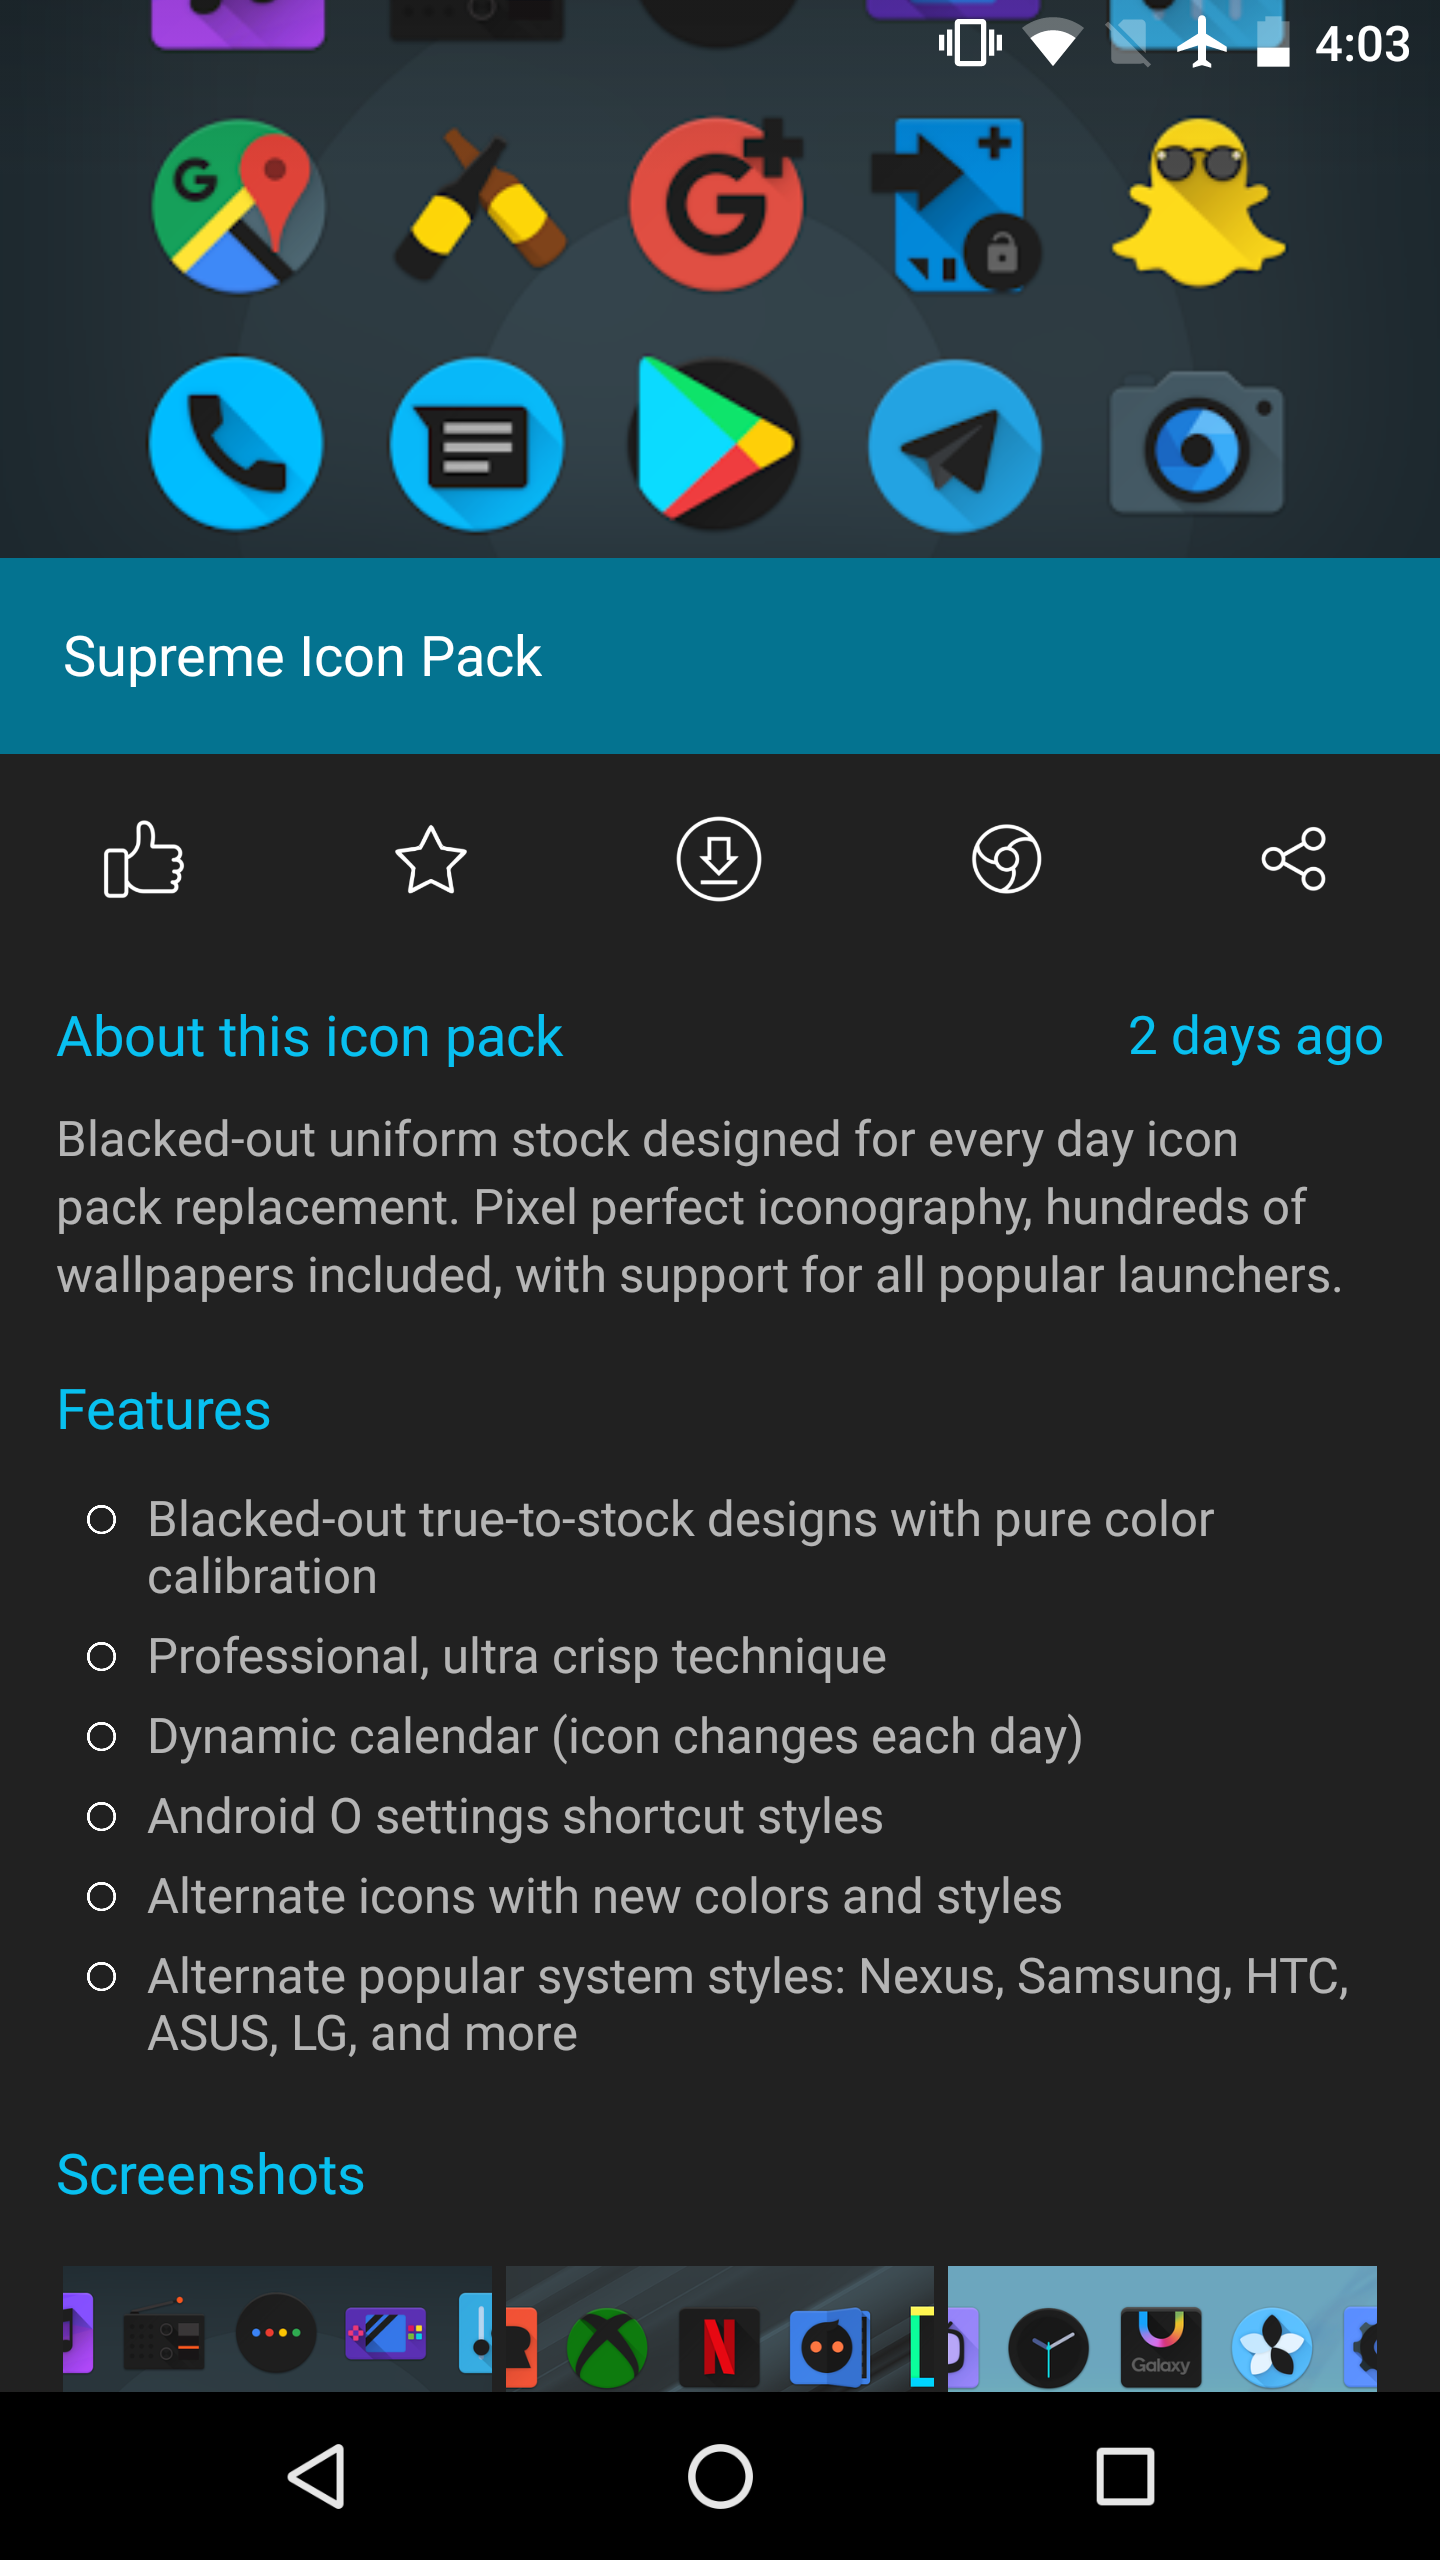Screen dimensions: 1440x2560
Task: Tap the recent apps square button
Action: tap(1125, 2476)
